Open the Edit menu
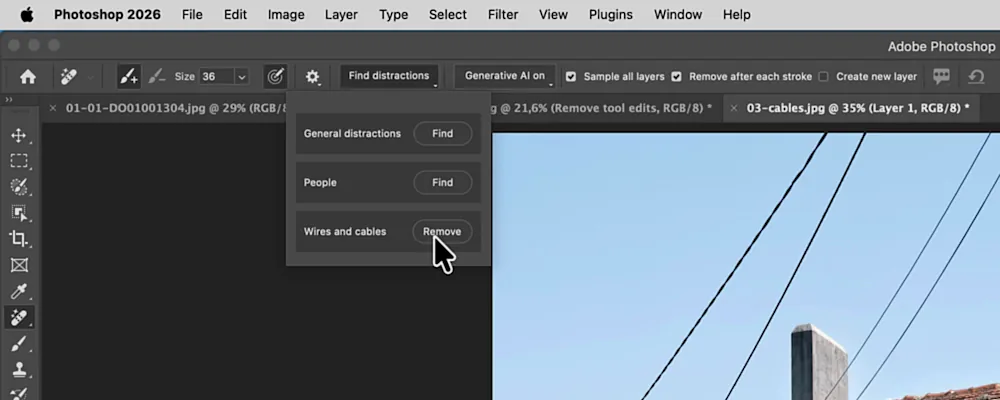This screenshot has width=1000, height=400. point(235,15)
